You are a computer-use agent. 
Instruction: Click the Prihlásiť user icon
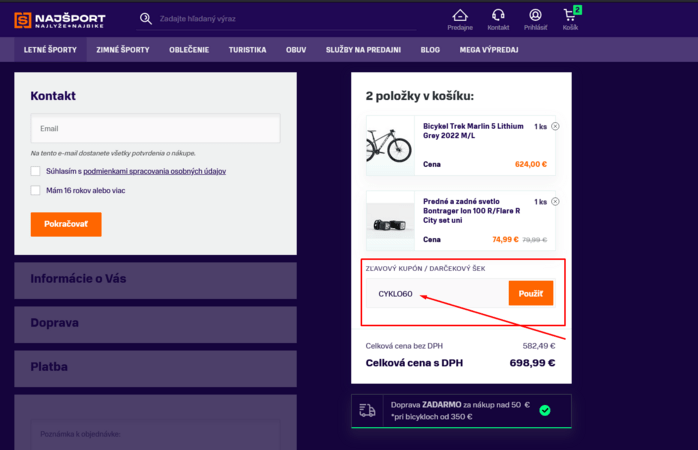tap(535, 20)
